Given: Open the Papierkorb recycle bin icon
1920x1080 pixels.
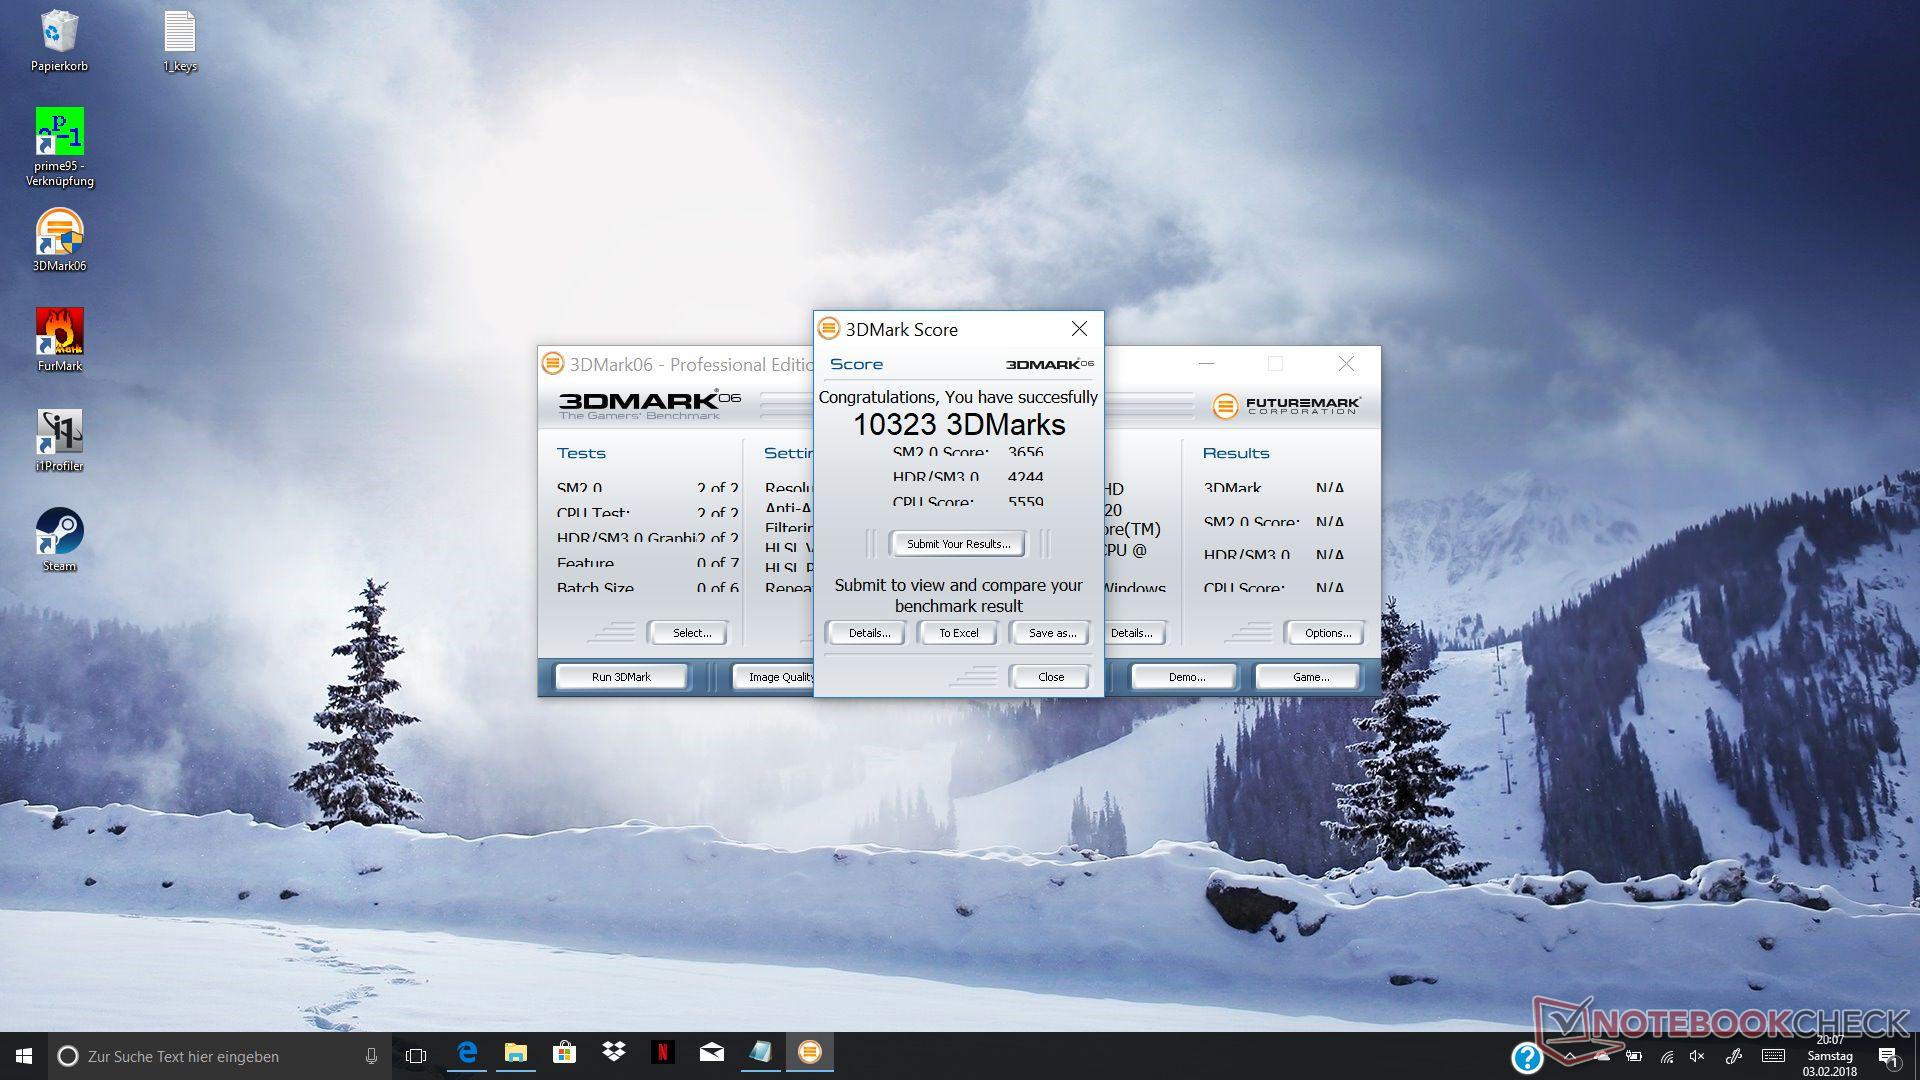Looking at the screenshot, I should (x=59, y=41).
